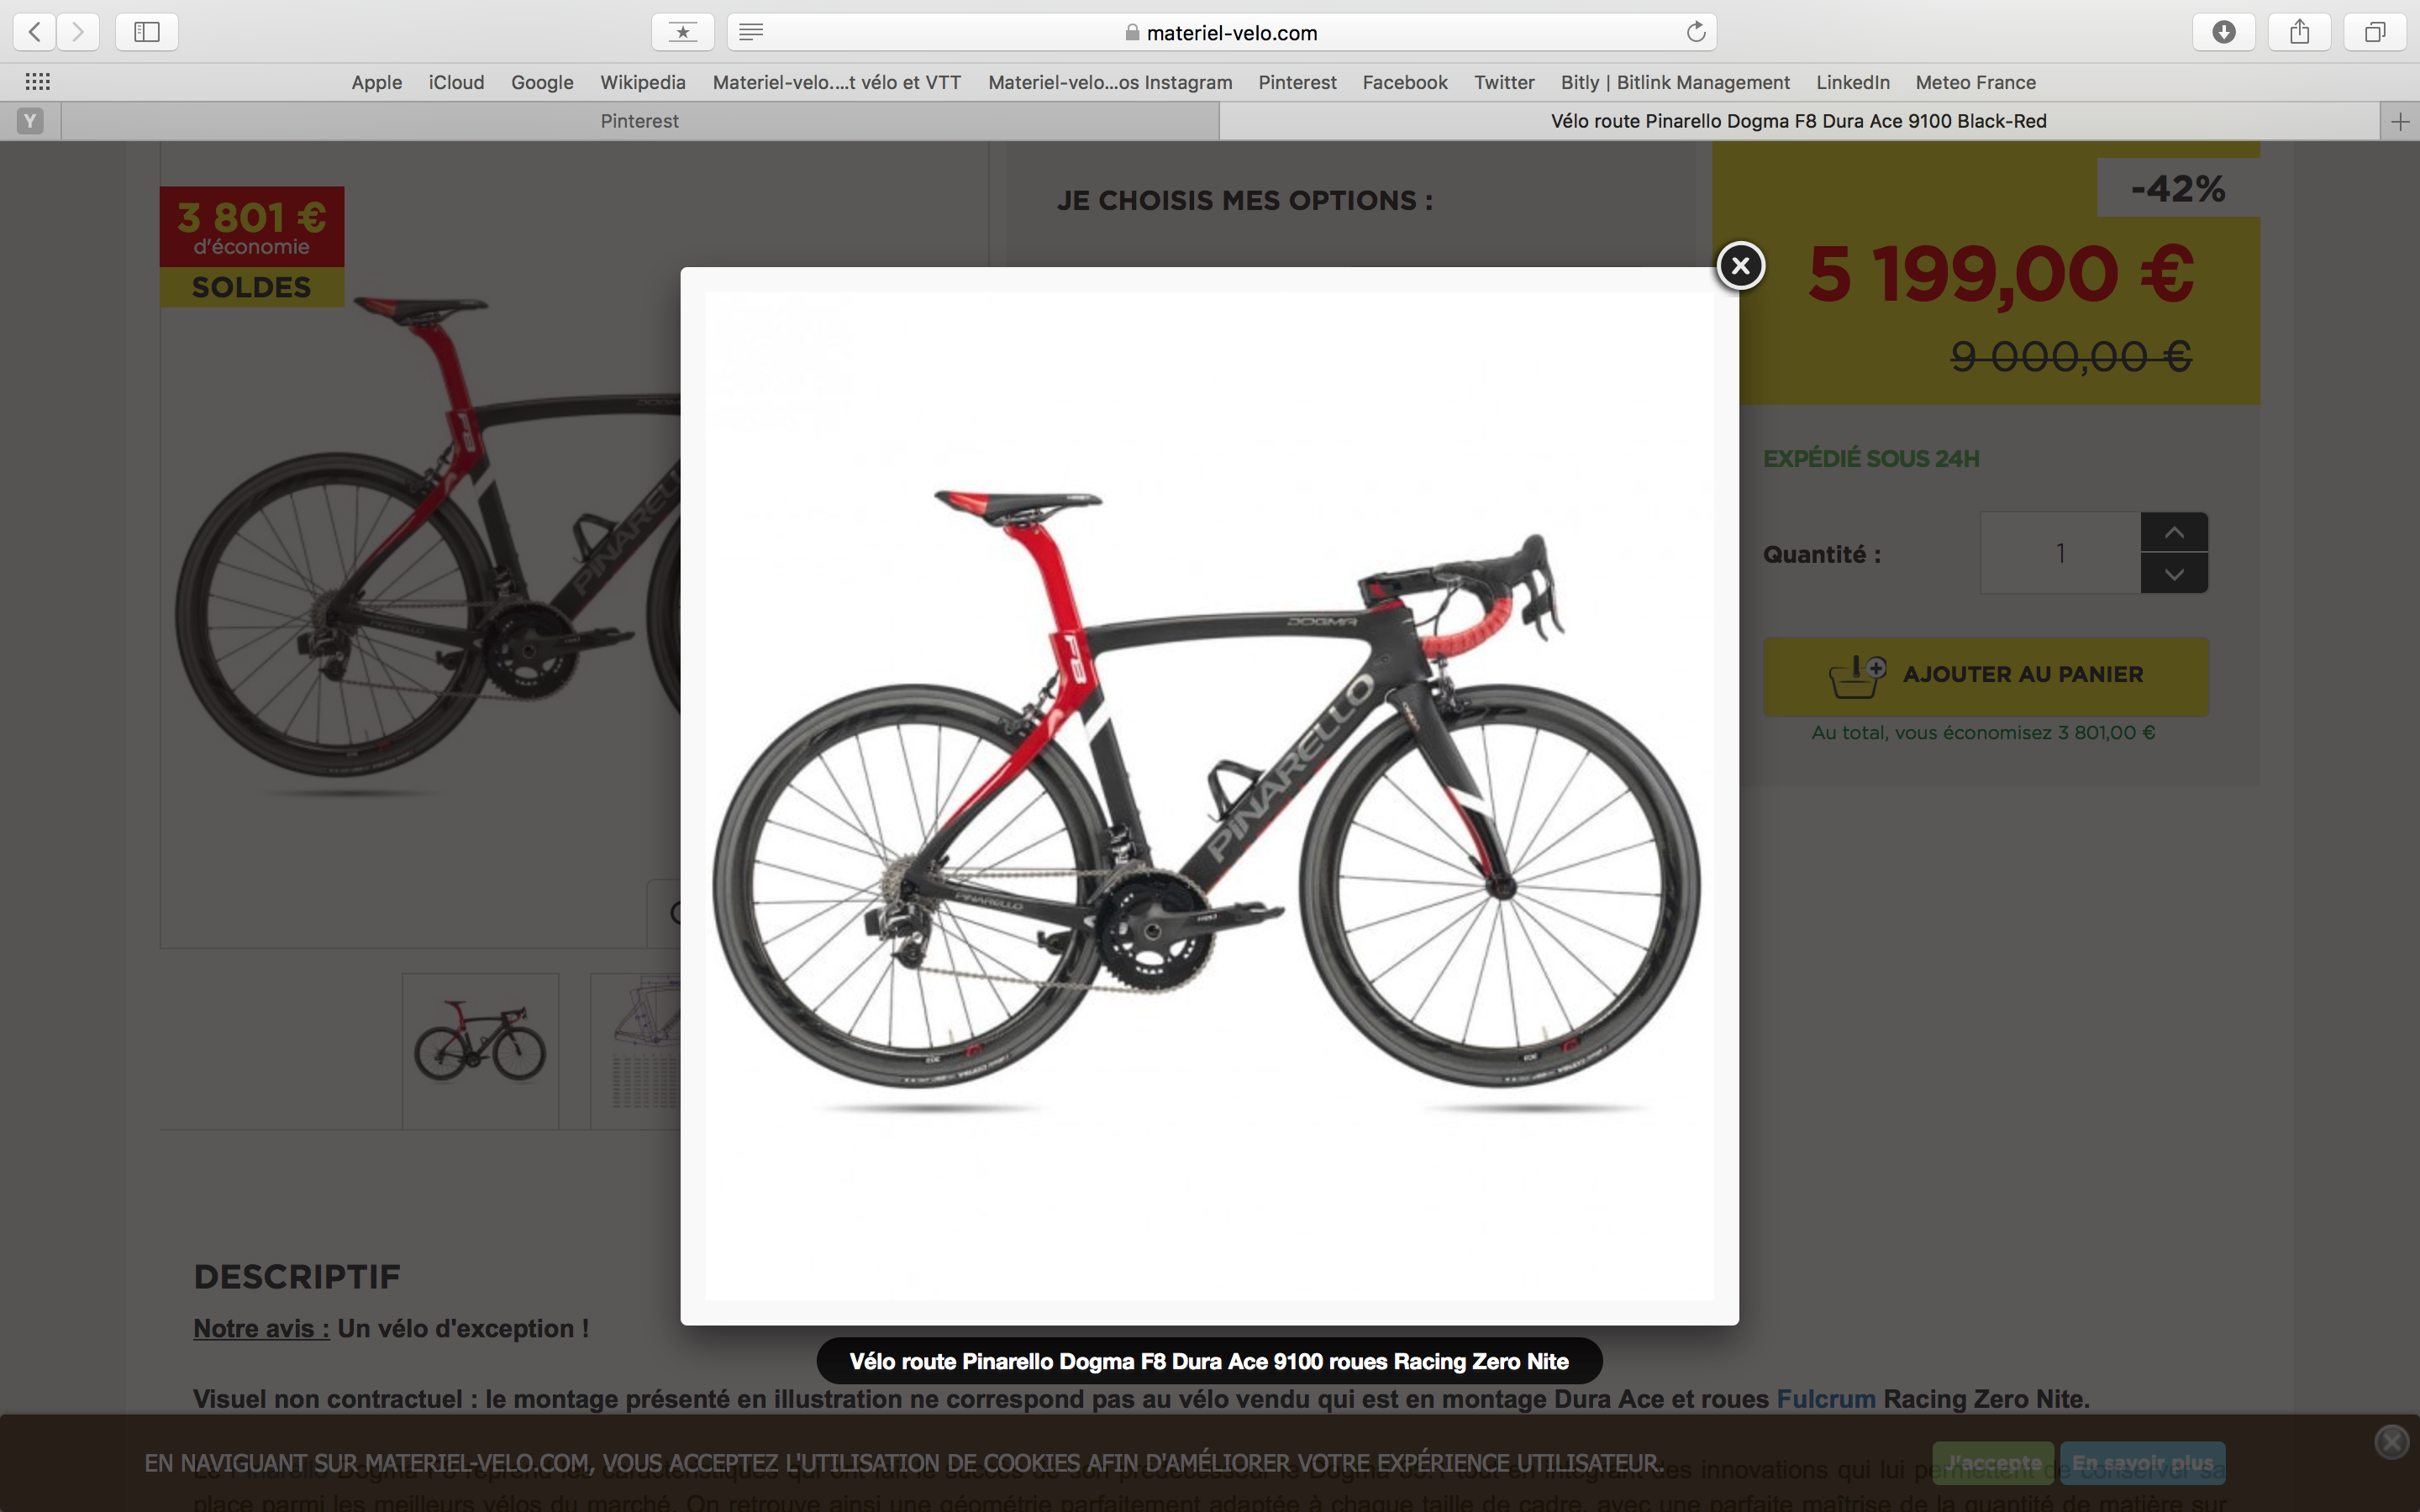Screen dimensions: 2420x1512
Task: Click the Share icon
Action: (2300, 31)
